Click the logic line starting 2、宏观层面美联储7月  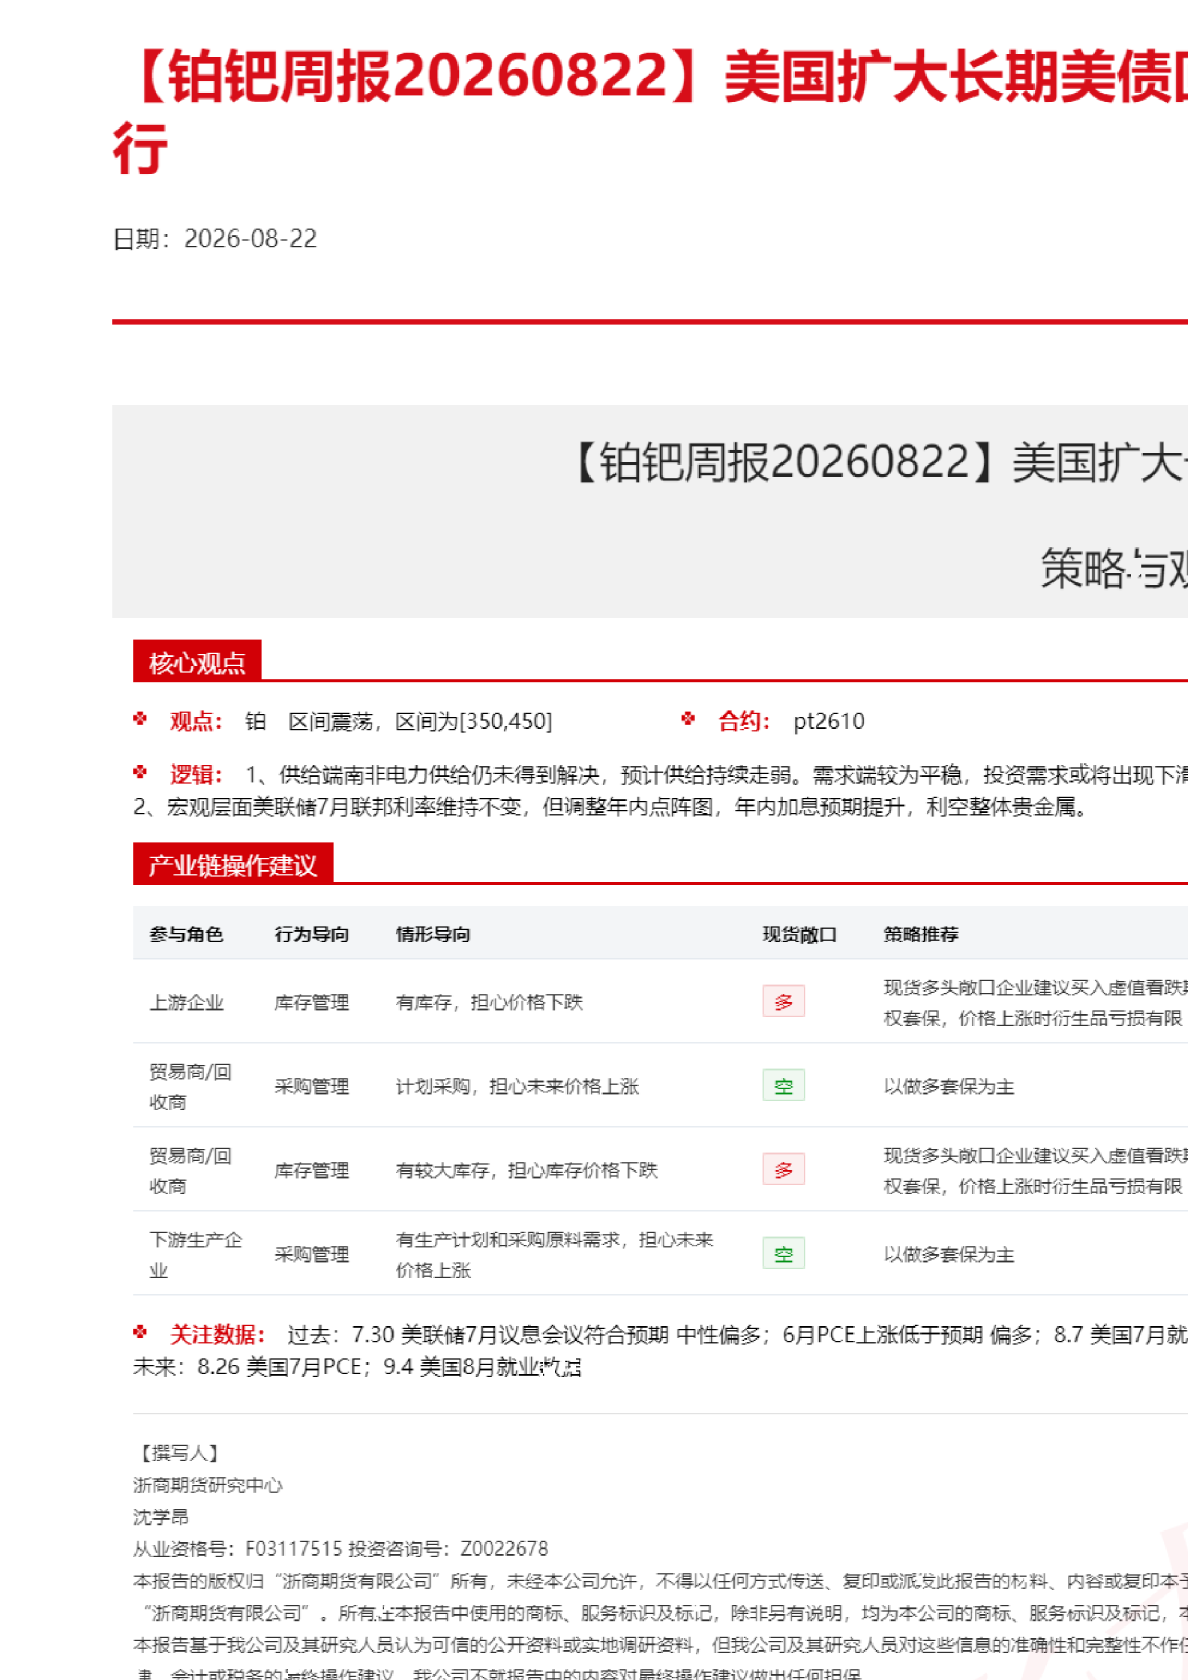pos(611,807)
